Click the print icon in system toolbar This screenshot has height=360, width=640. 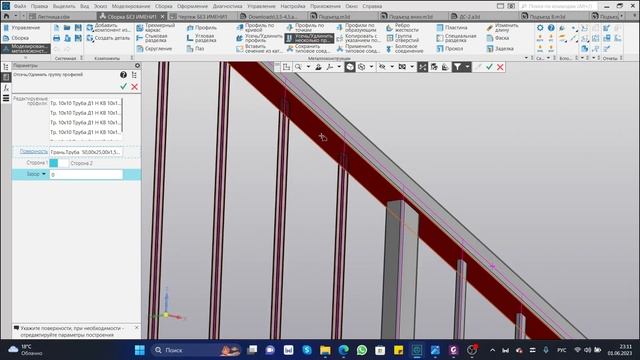tap(56, 38)
